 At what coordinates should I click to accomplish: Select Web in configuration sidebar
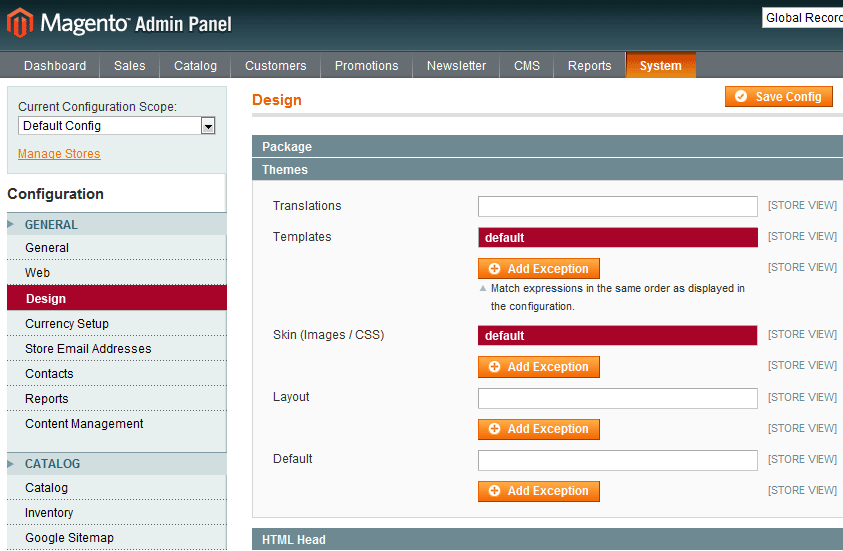tap(117, 273)
